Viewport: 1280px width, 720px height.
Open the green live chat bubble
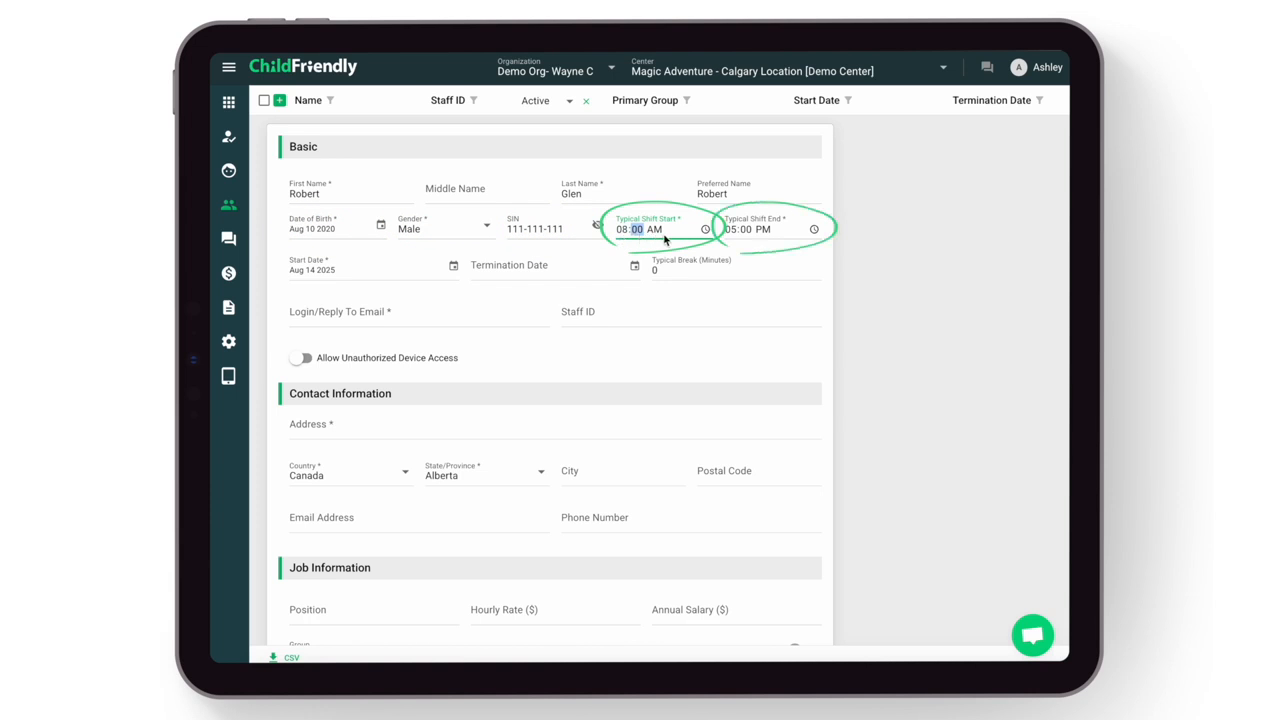click(1032, 635)
